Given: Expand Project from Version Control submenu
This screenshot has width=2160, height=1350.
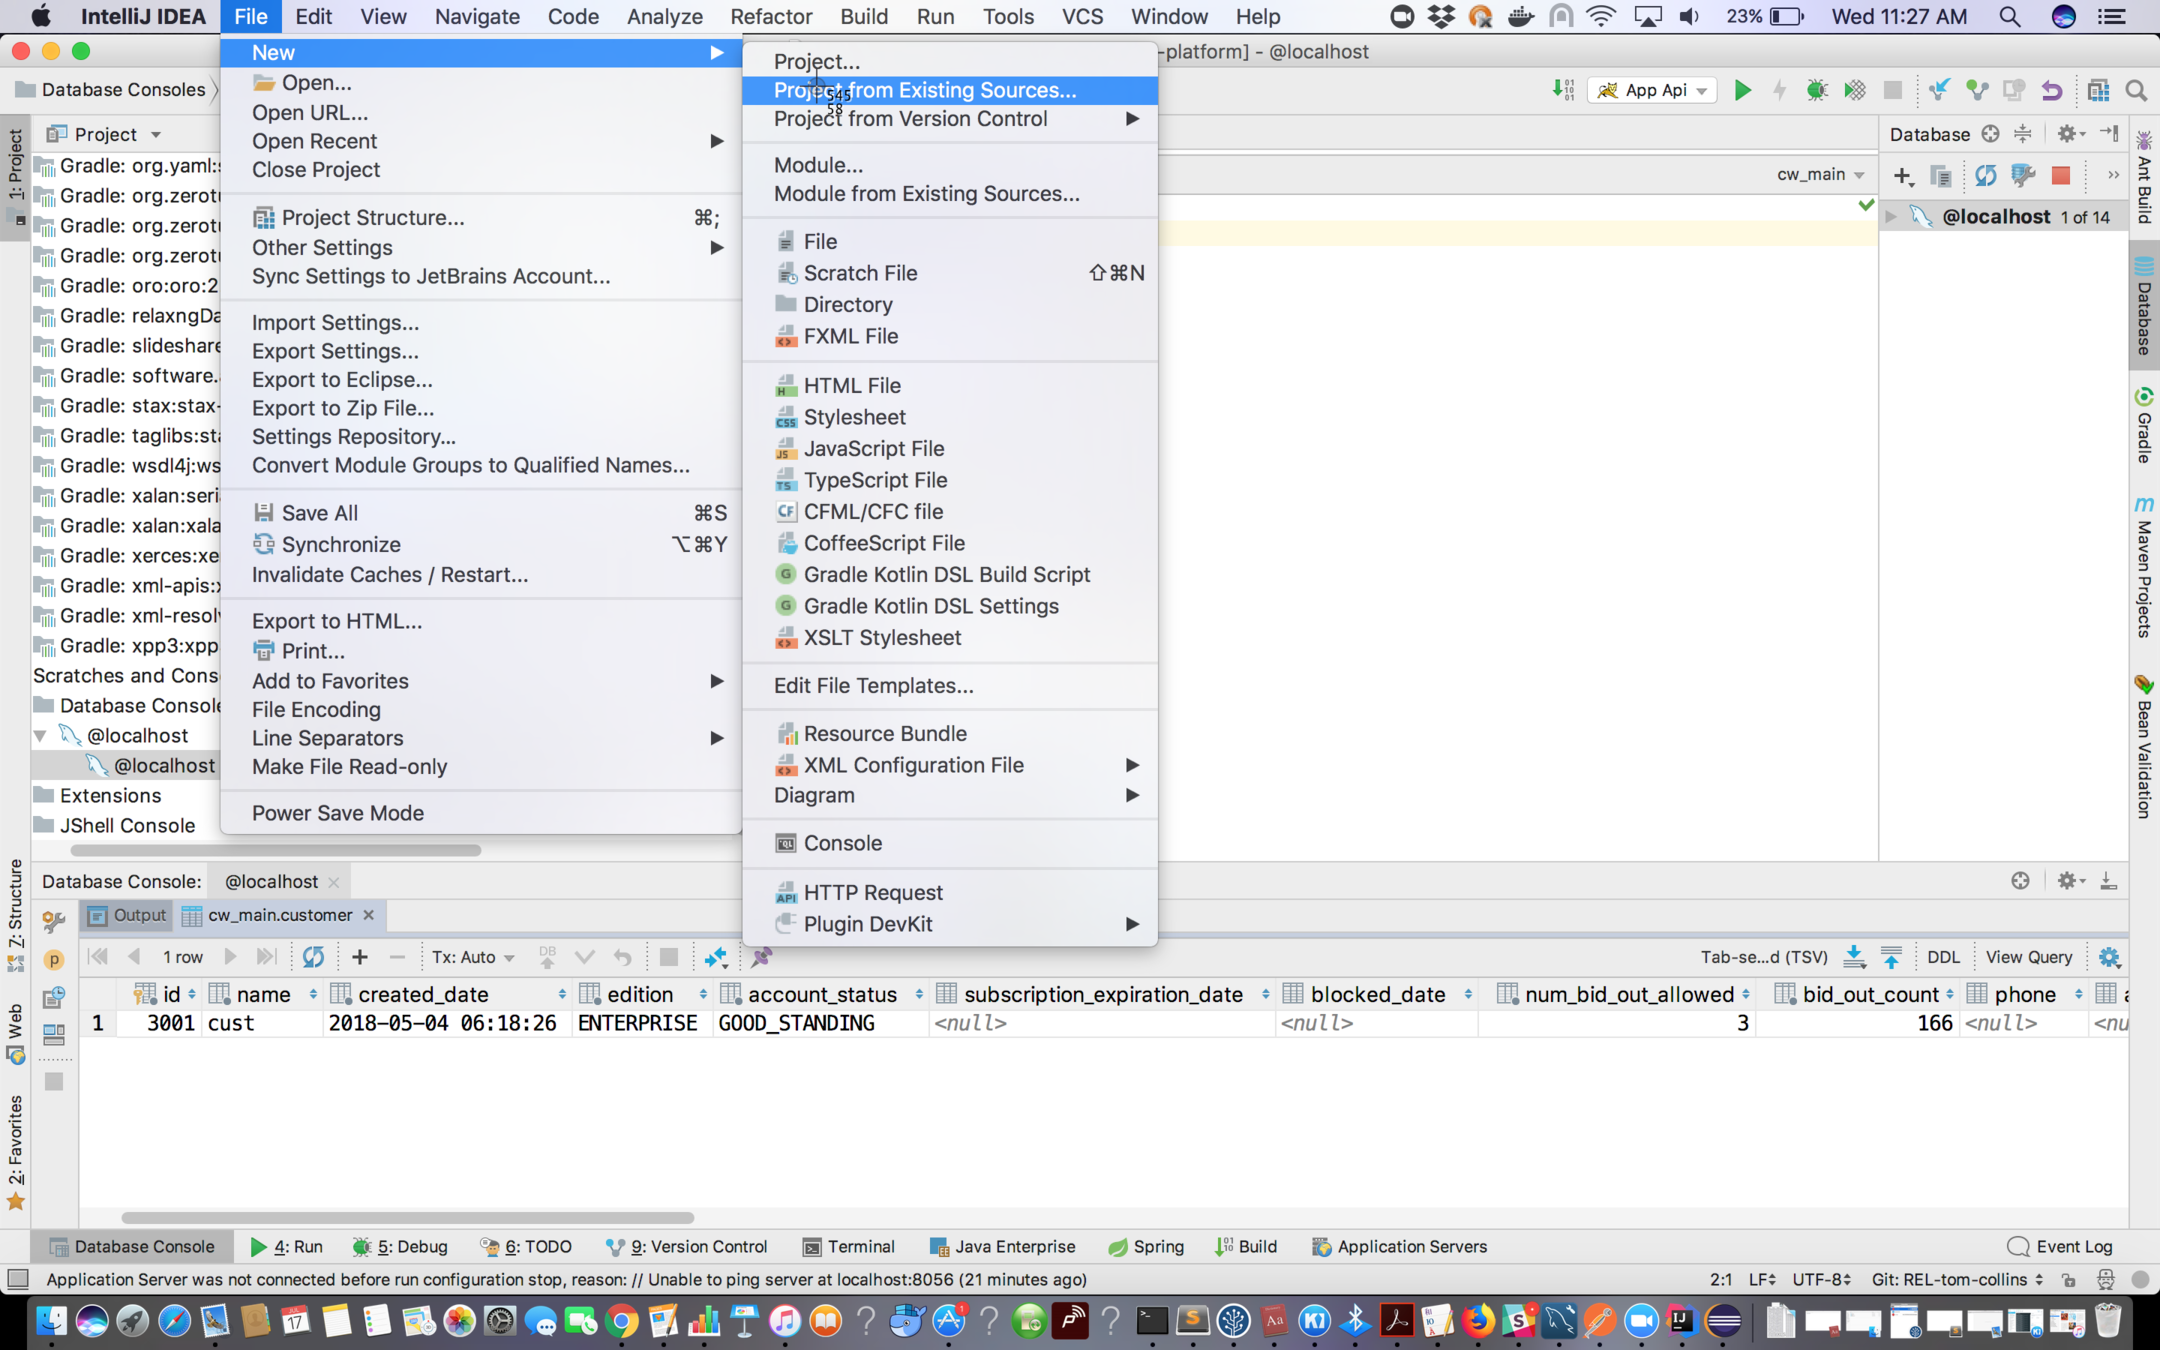Looking at the screenshot, I should (x=949, y=119).
